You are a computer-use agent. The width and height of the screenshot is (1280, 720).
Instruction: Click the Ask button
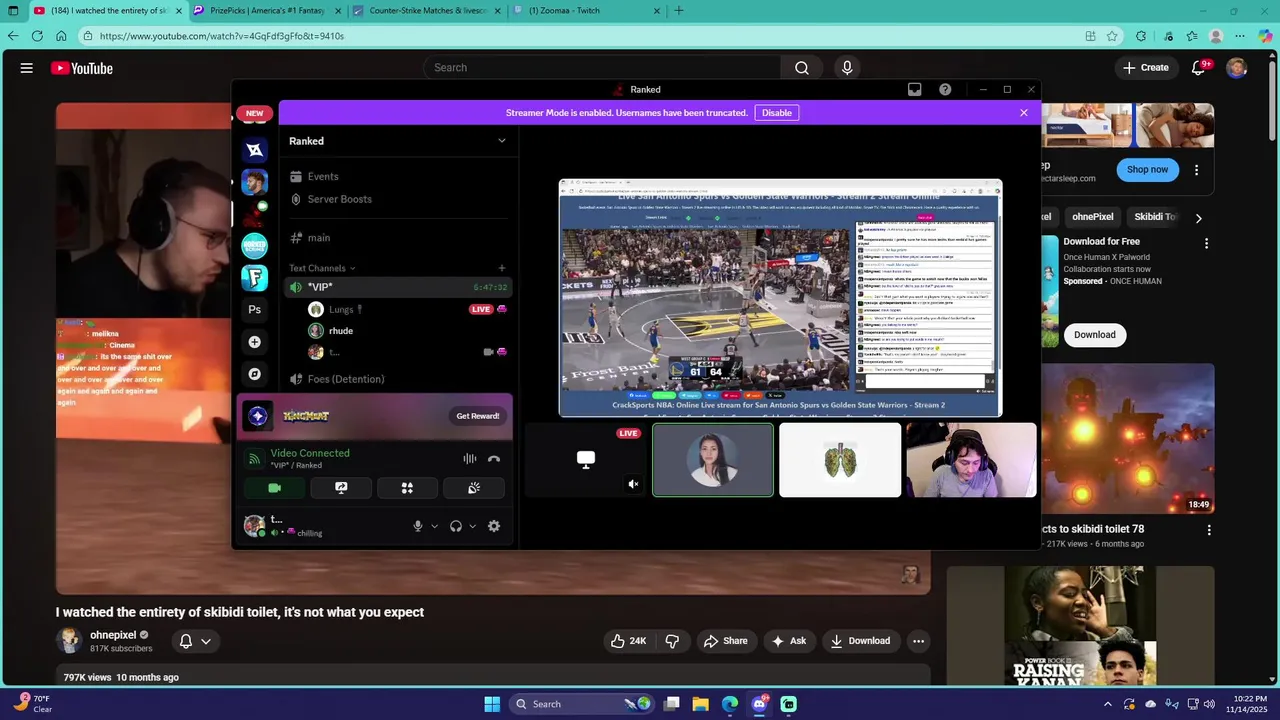coord(789,641)
